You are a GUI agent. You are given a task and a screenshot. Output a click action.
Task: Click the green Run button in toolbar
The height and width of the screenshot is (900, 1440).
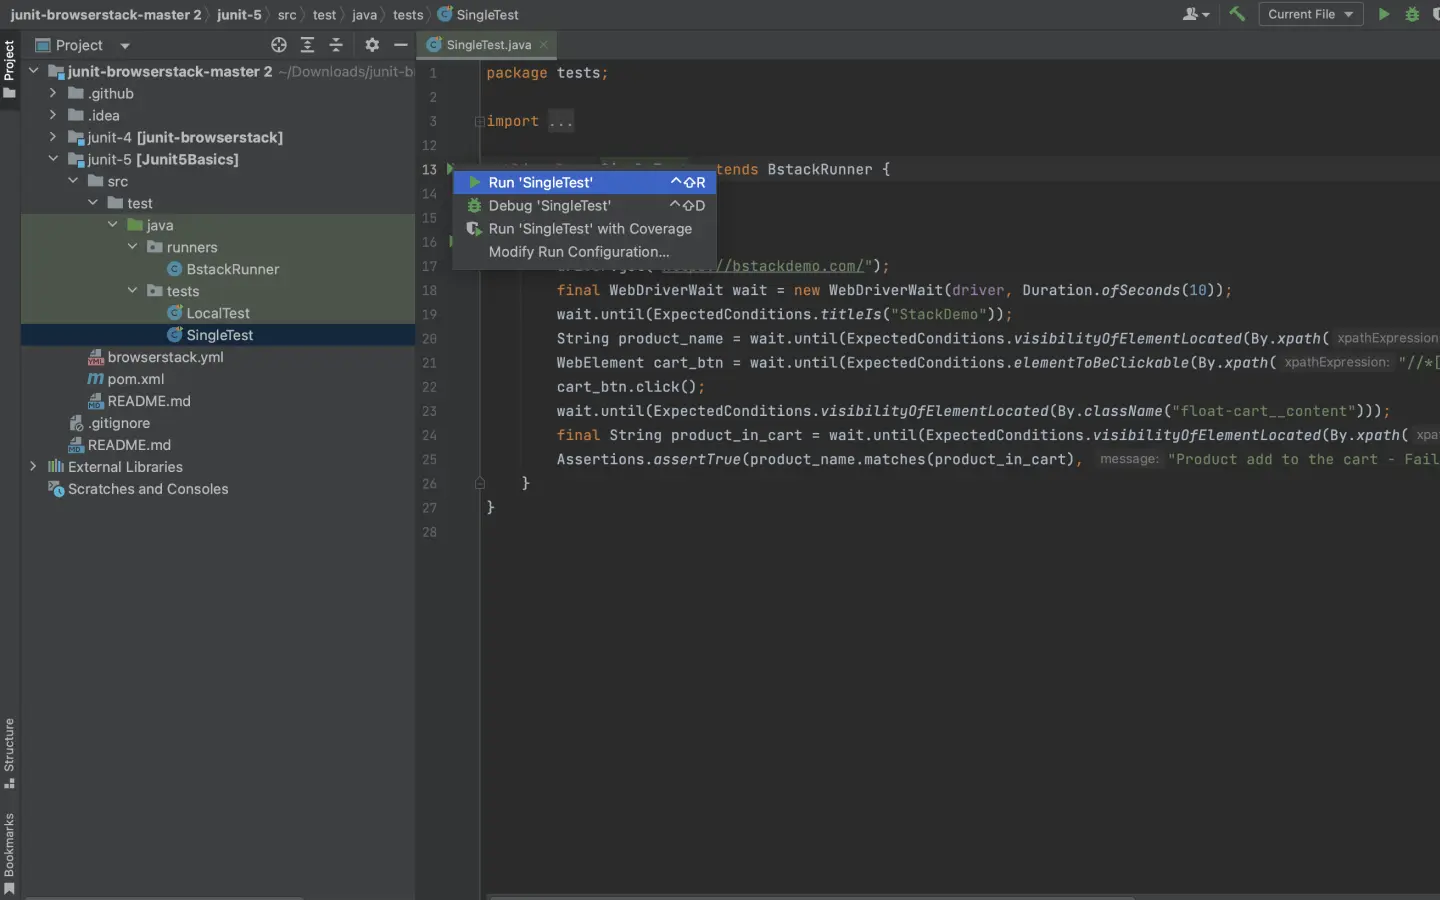pos(1384,14)
